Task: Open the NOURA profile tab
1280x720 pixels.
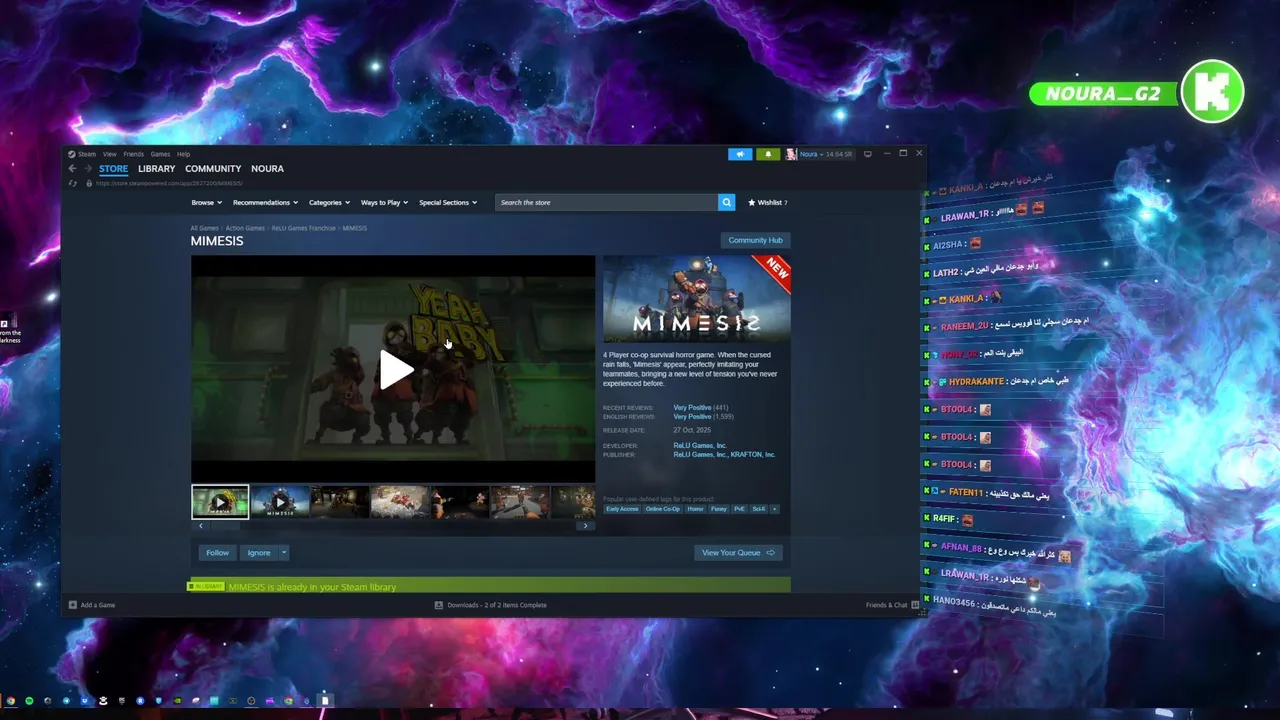Action: (267, 169)
